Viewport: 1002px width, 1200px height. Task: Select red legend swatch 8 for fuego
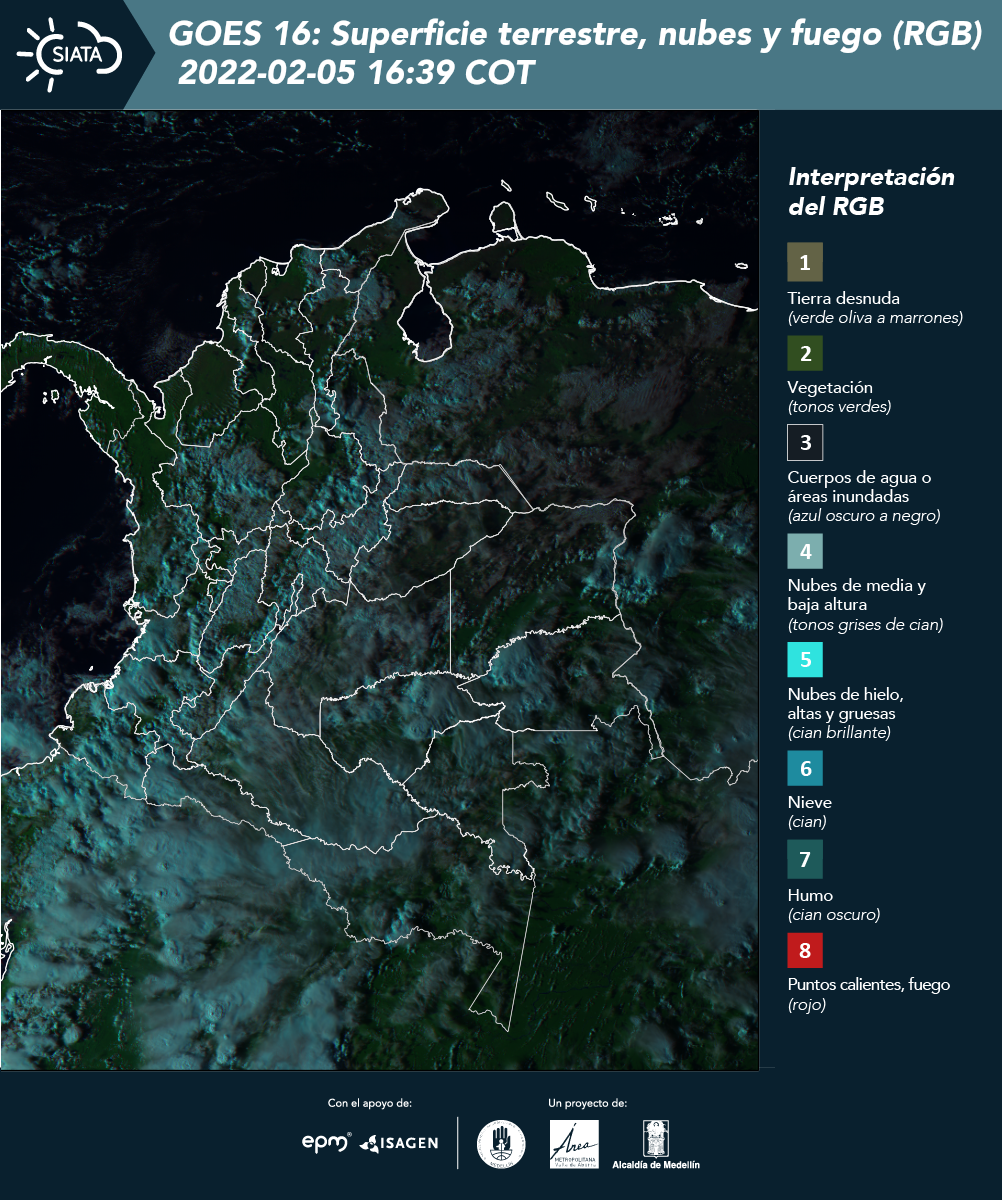805,949
